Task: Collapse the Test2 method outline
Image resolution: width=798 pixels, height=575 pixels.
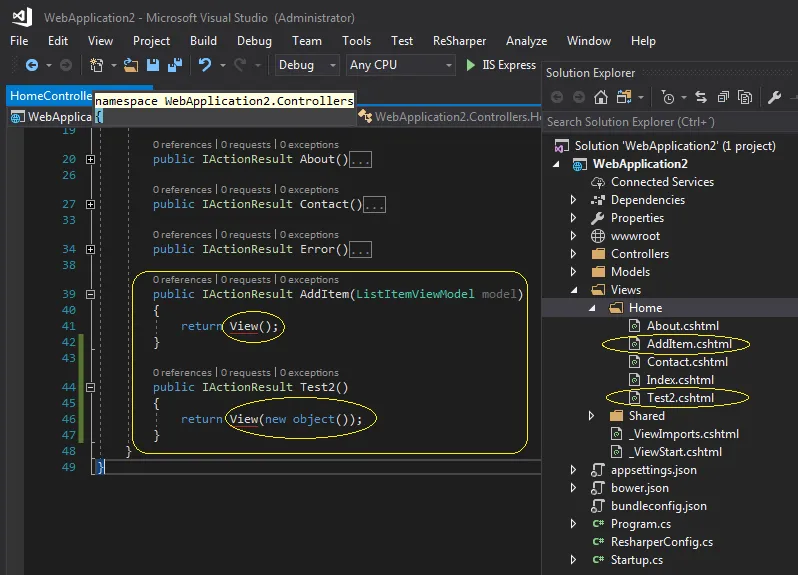Action: tap(90, 387)
